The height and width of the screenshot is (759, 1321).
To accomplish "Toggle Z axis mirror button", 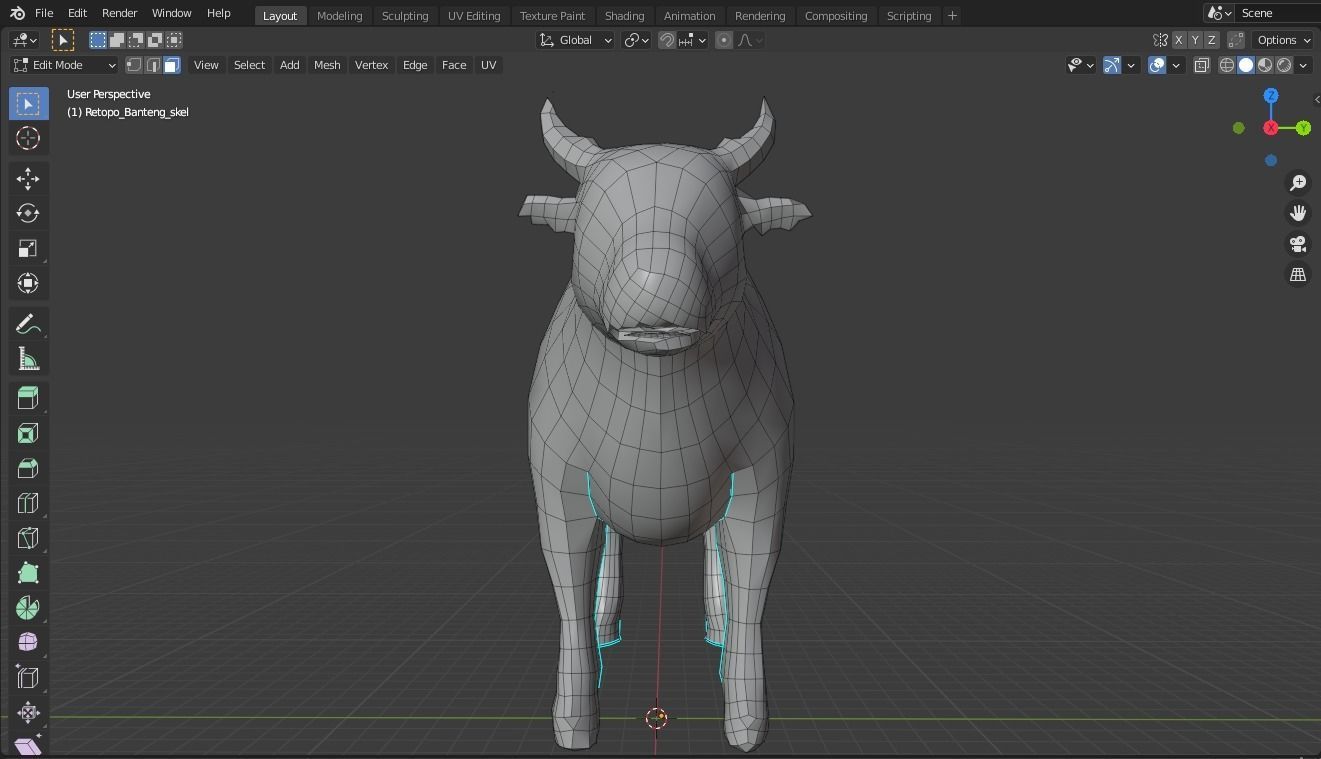I will click(x=1212, y=40).
